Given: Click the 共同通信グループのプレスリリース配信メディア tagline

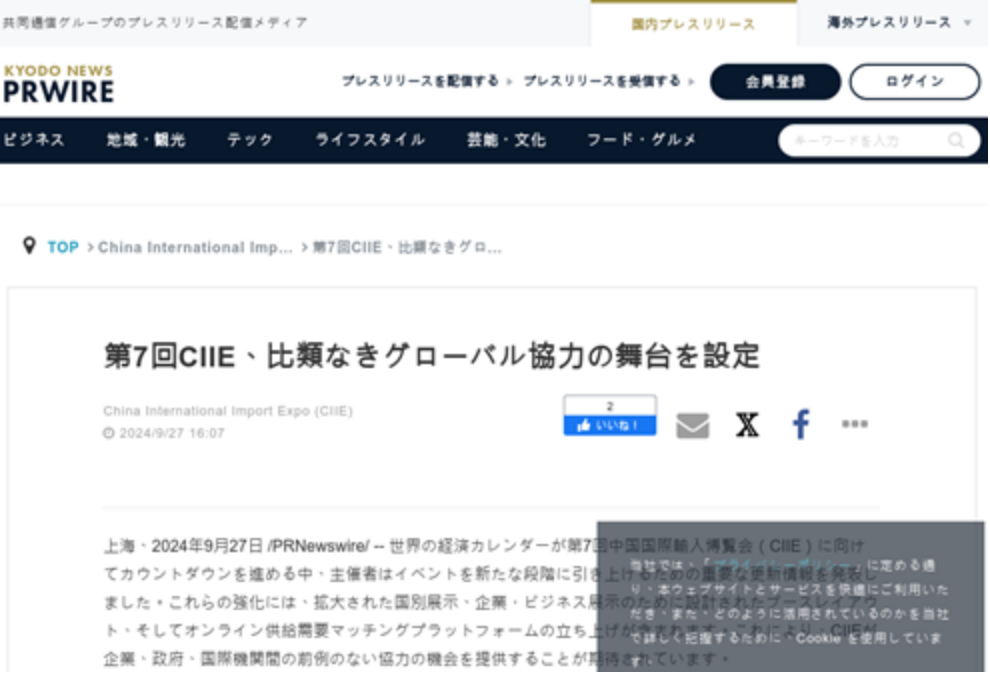Looking at the screenshot, I should coord(155,23).
